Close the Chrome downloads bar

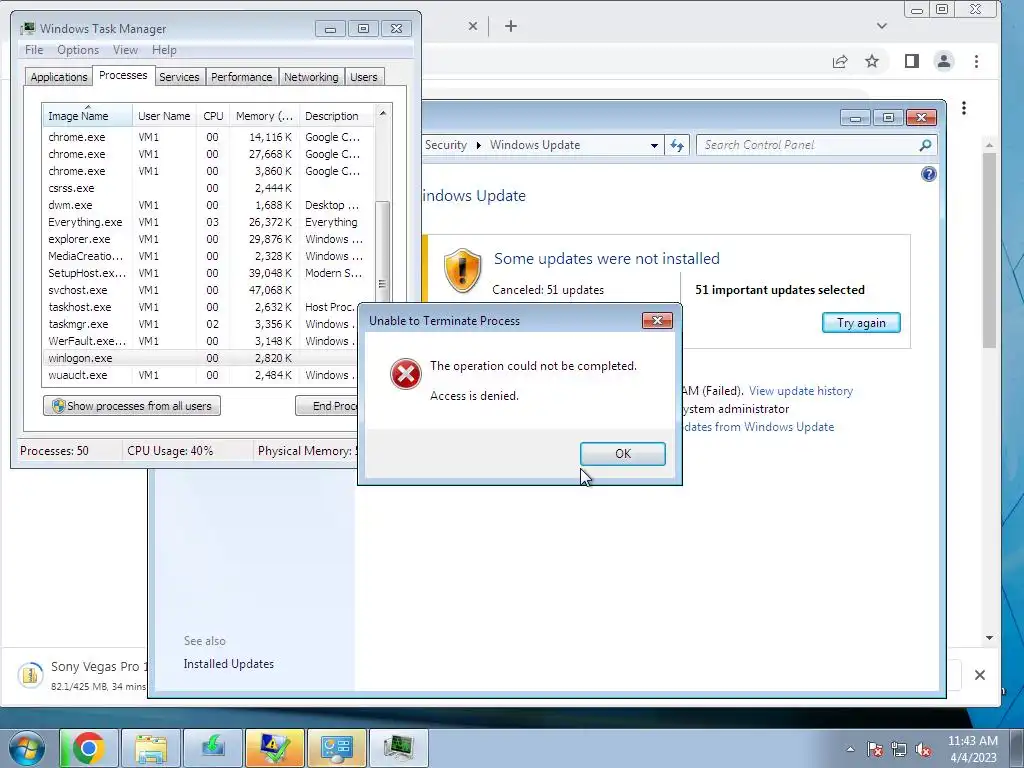coord(980,675)
